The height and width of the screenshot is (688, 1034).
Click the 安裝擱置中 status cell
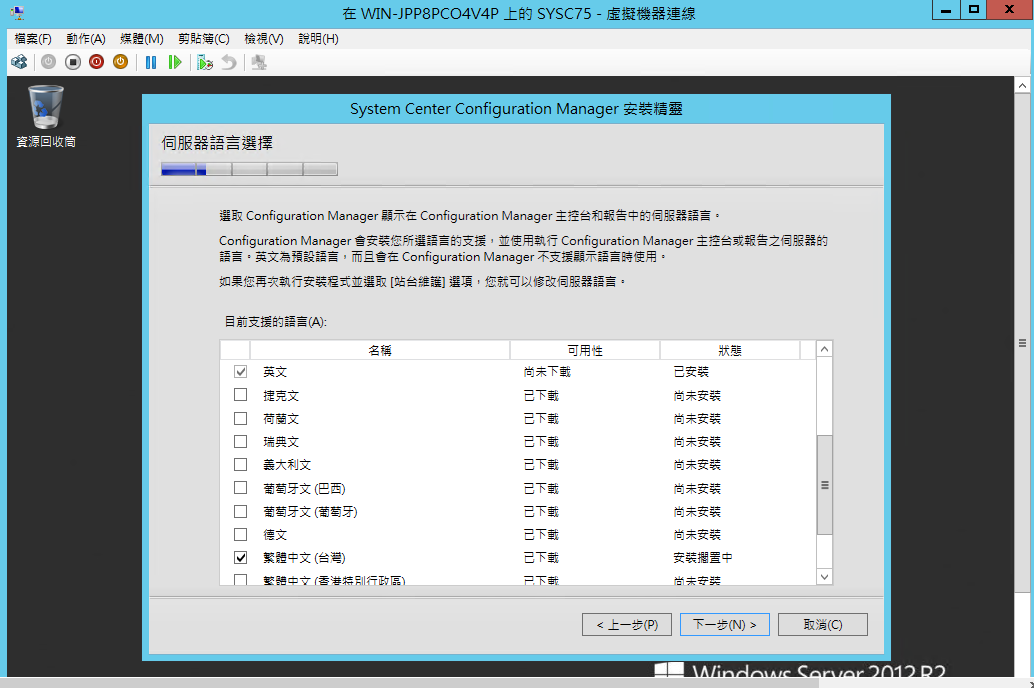703,558
